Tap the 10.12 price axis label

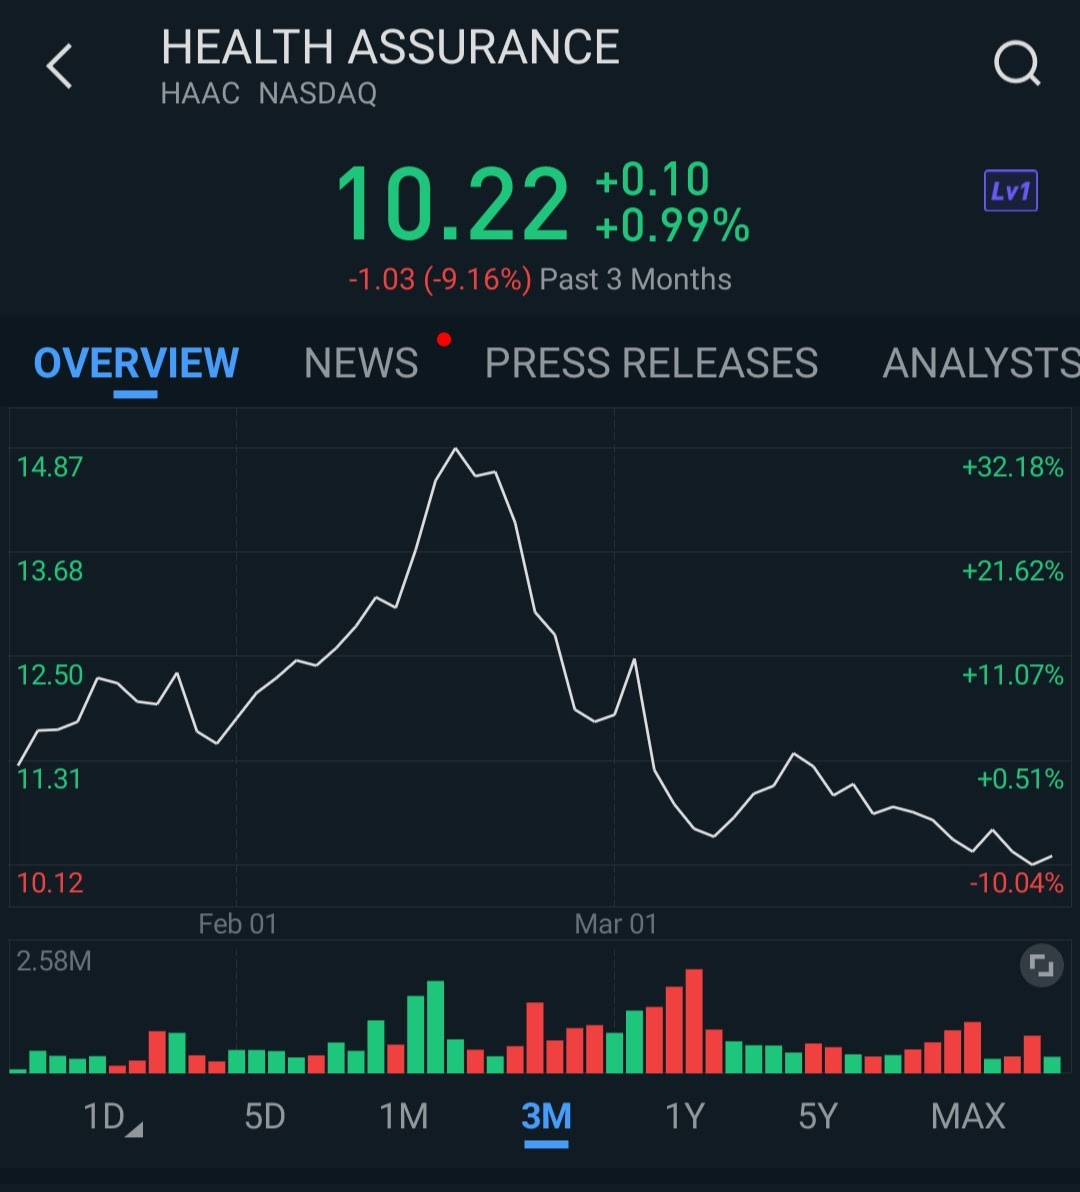49,883
